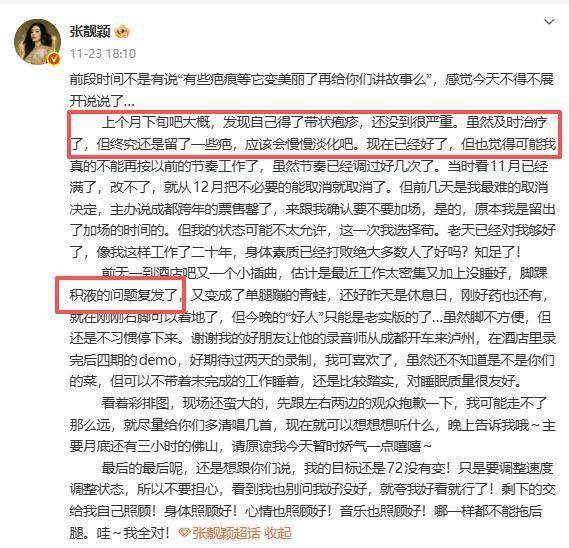Click the red-boxed 积液的问题复发了 text
The image size is (569, 548).
pos(120,295)
